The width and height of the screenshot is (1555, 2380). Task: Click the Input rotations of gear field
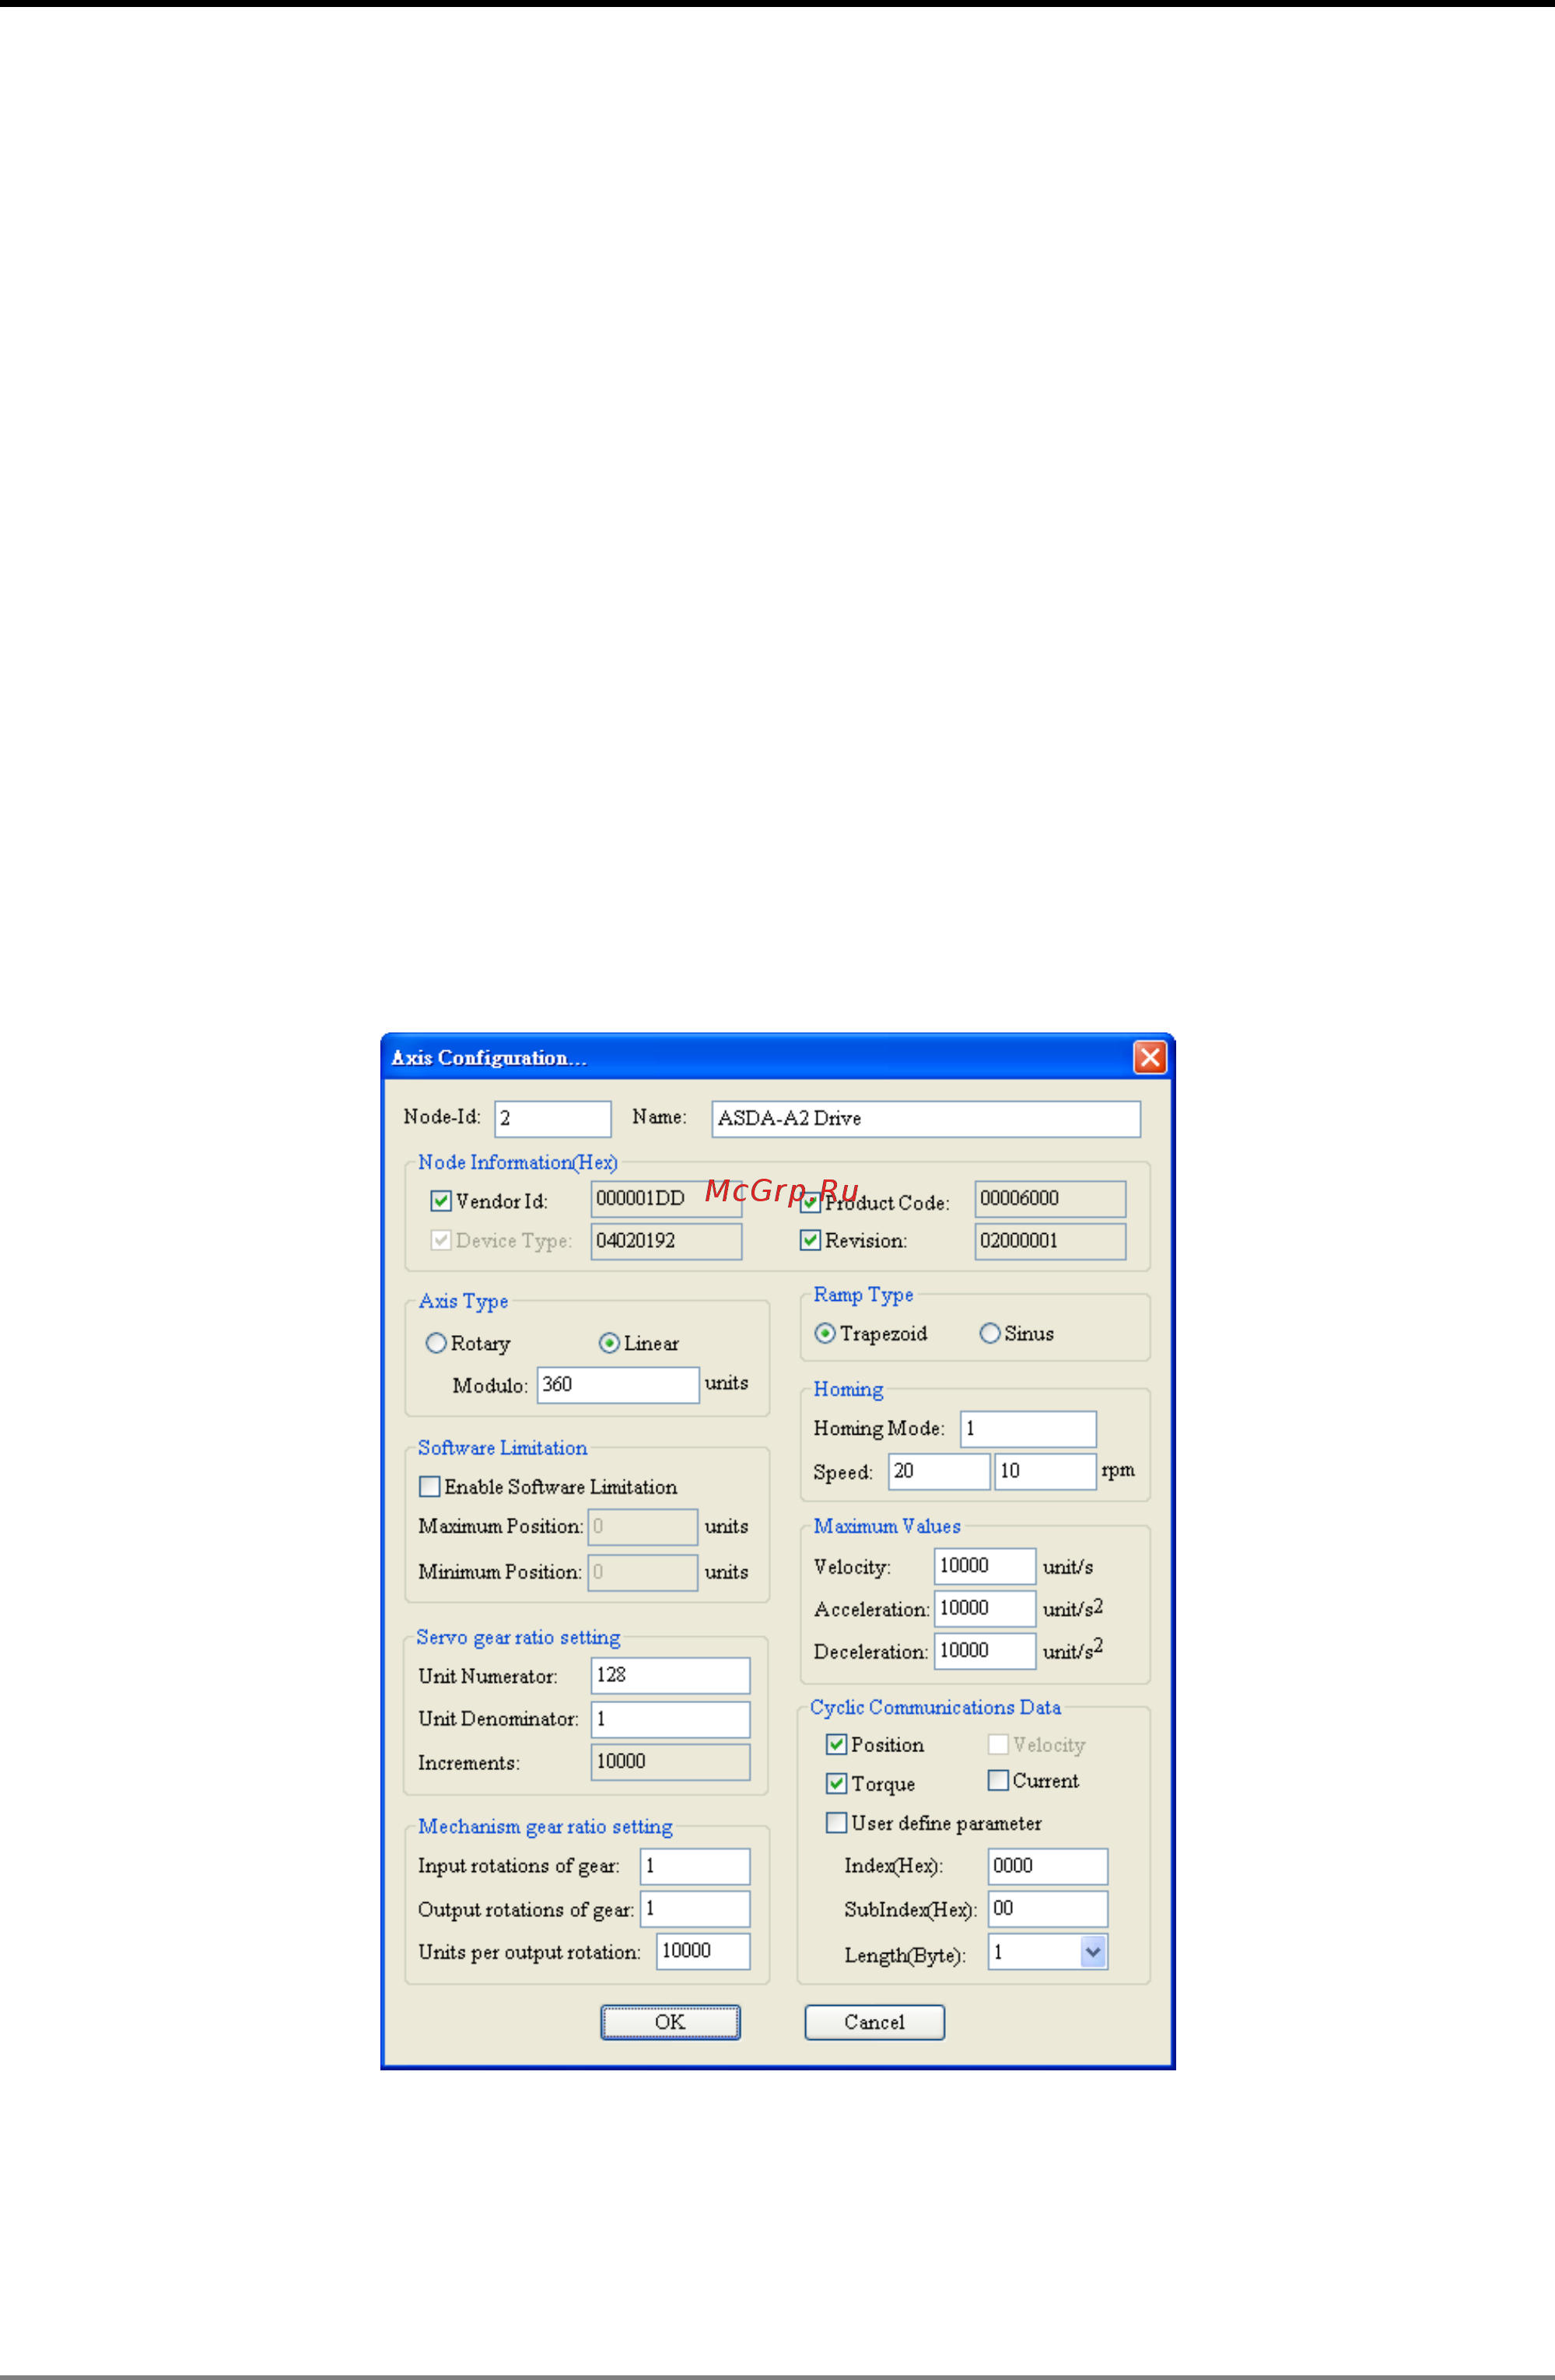pyautogui.click(x=695, y=1866)
